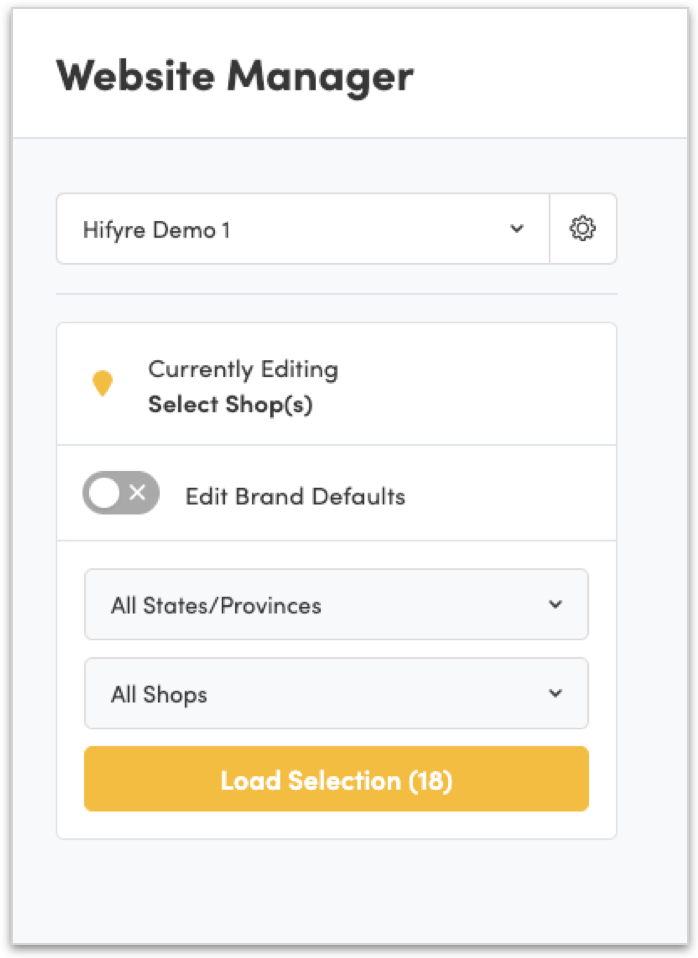Screen dimensions: 698x958
Task: Click the Website Manager heading
Action: click(x=234, y=76)
